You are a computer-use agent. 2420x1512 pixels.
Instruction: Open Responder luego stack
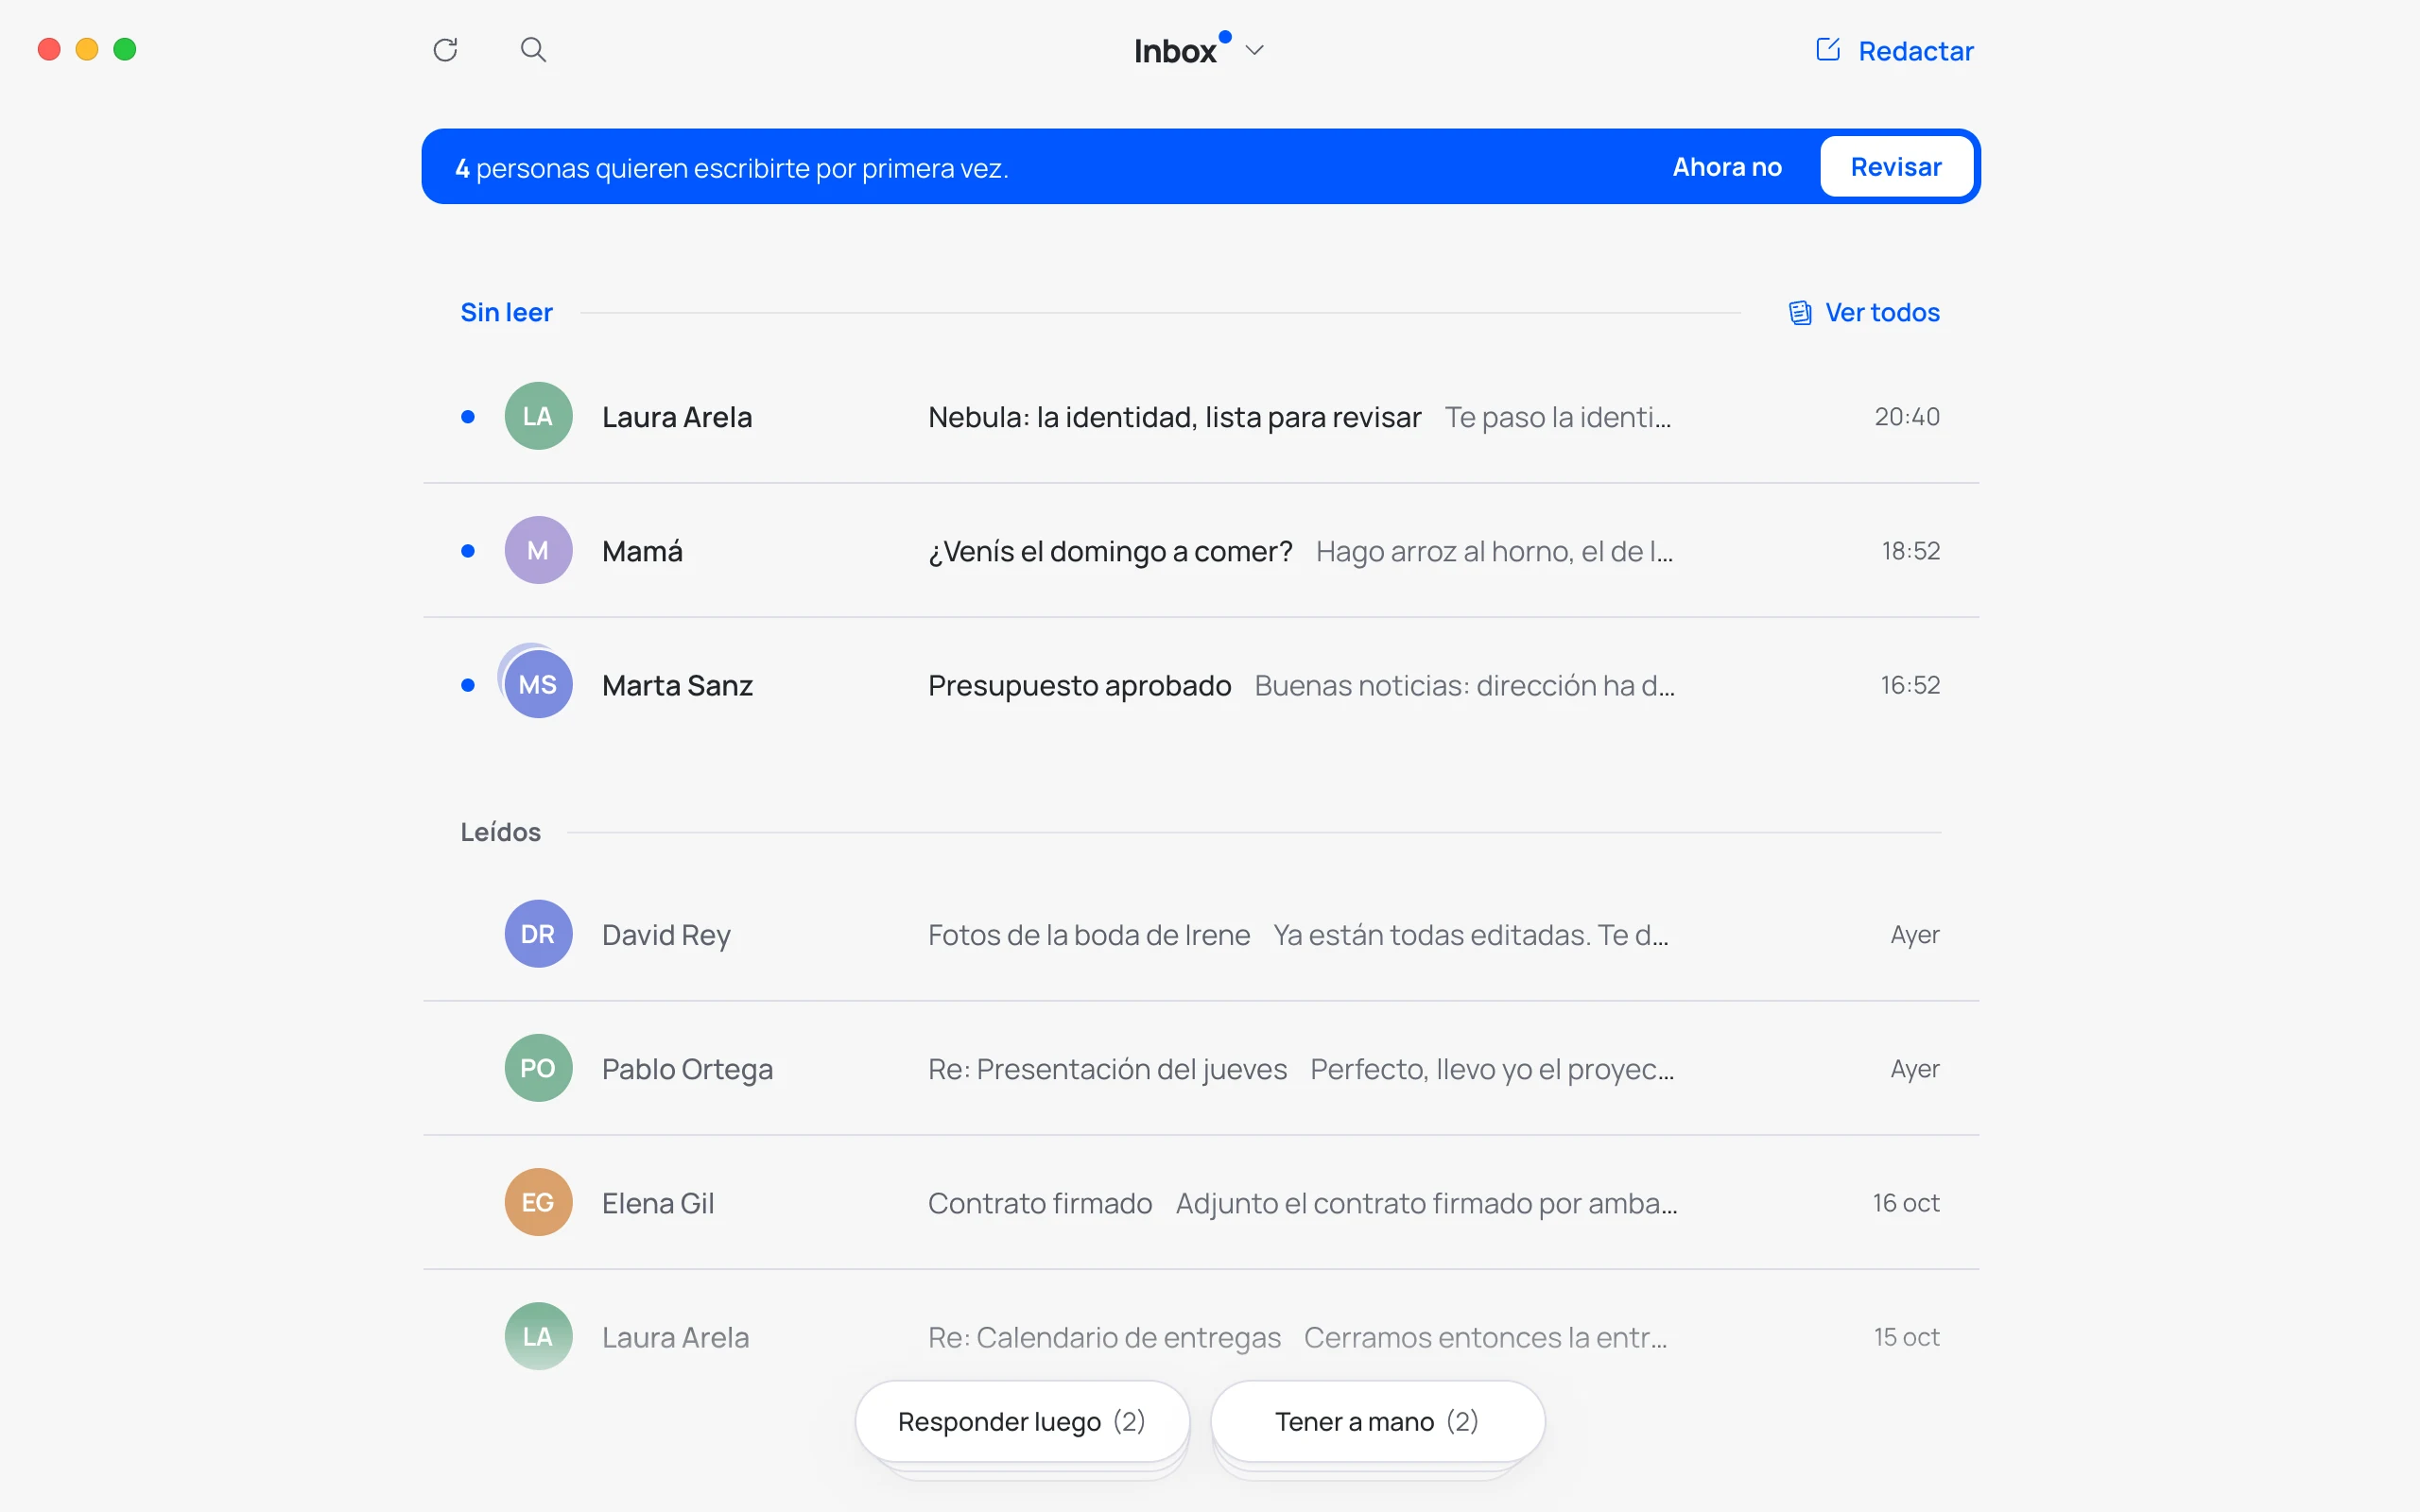tap(1022, 1421)
